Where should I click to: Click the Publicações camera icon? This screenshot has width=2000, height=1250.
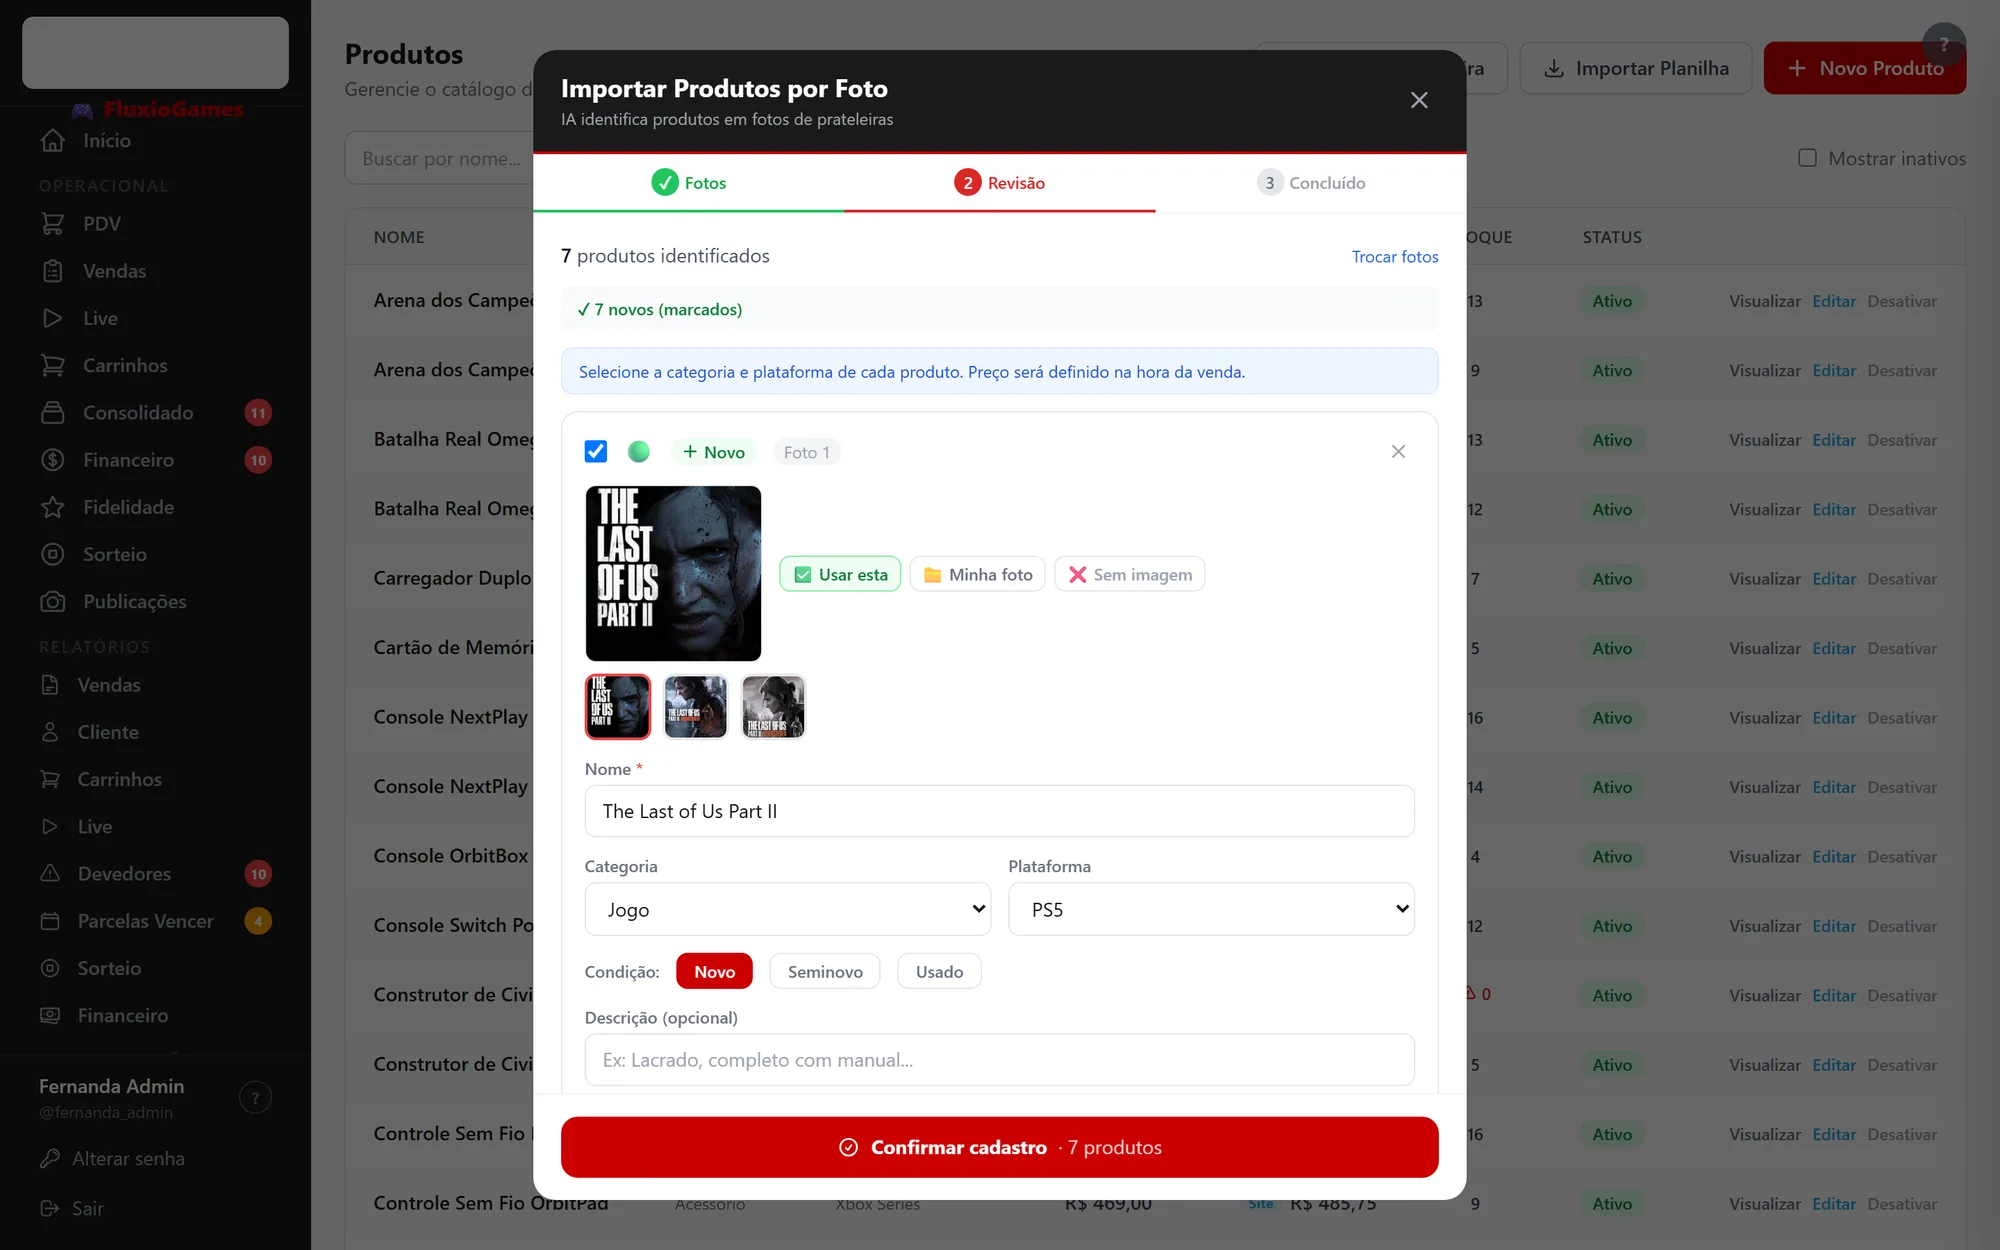click(x=53, y=602)
